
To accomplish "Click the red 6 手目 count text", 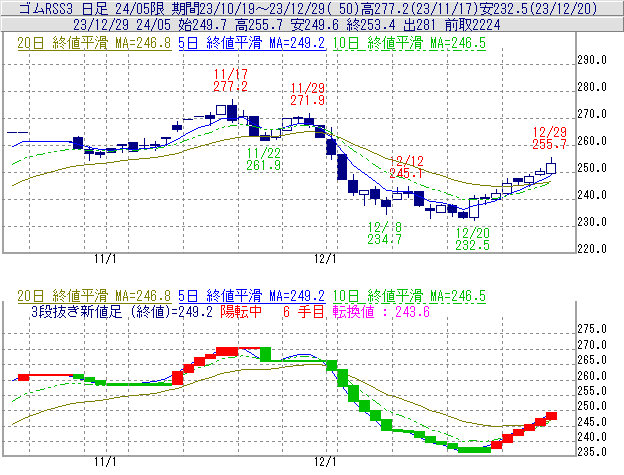I will pos(304,311).
